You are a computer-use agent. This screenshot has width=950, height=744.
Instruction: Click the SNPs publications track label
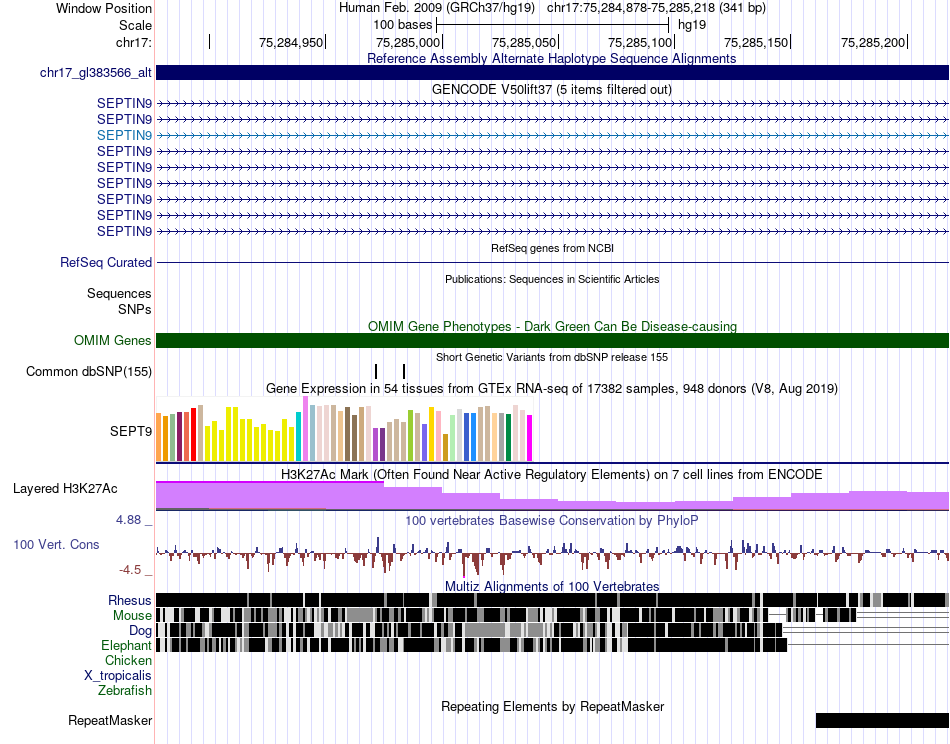pos(135,309)
